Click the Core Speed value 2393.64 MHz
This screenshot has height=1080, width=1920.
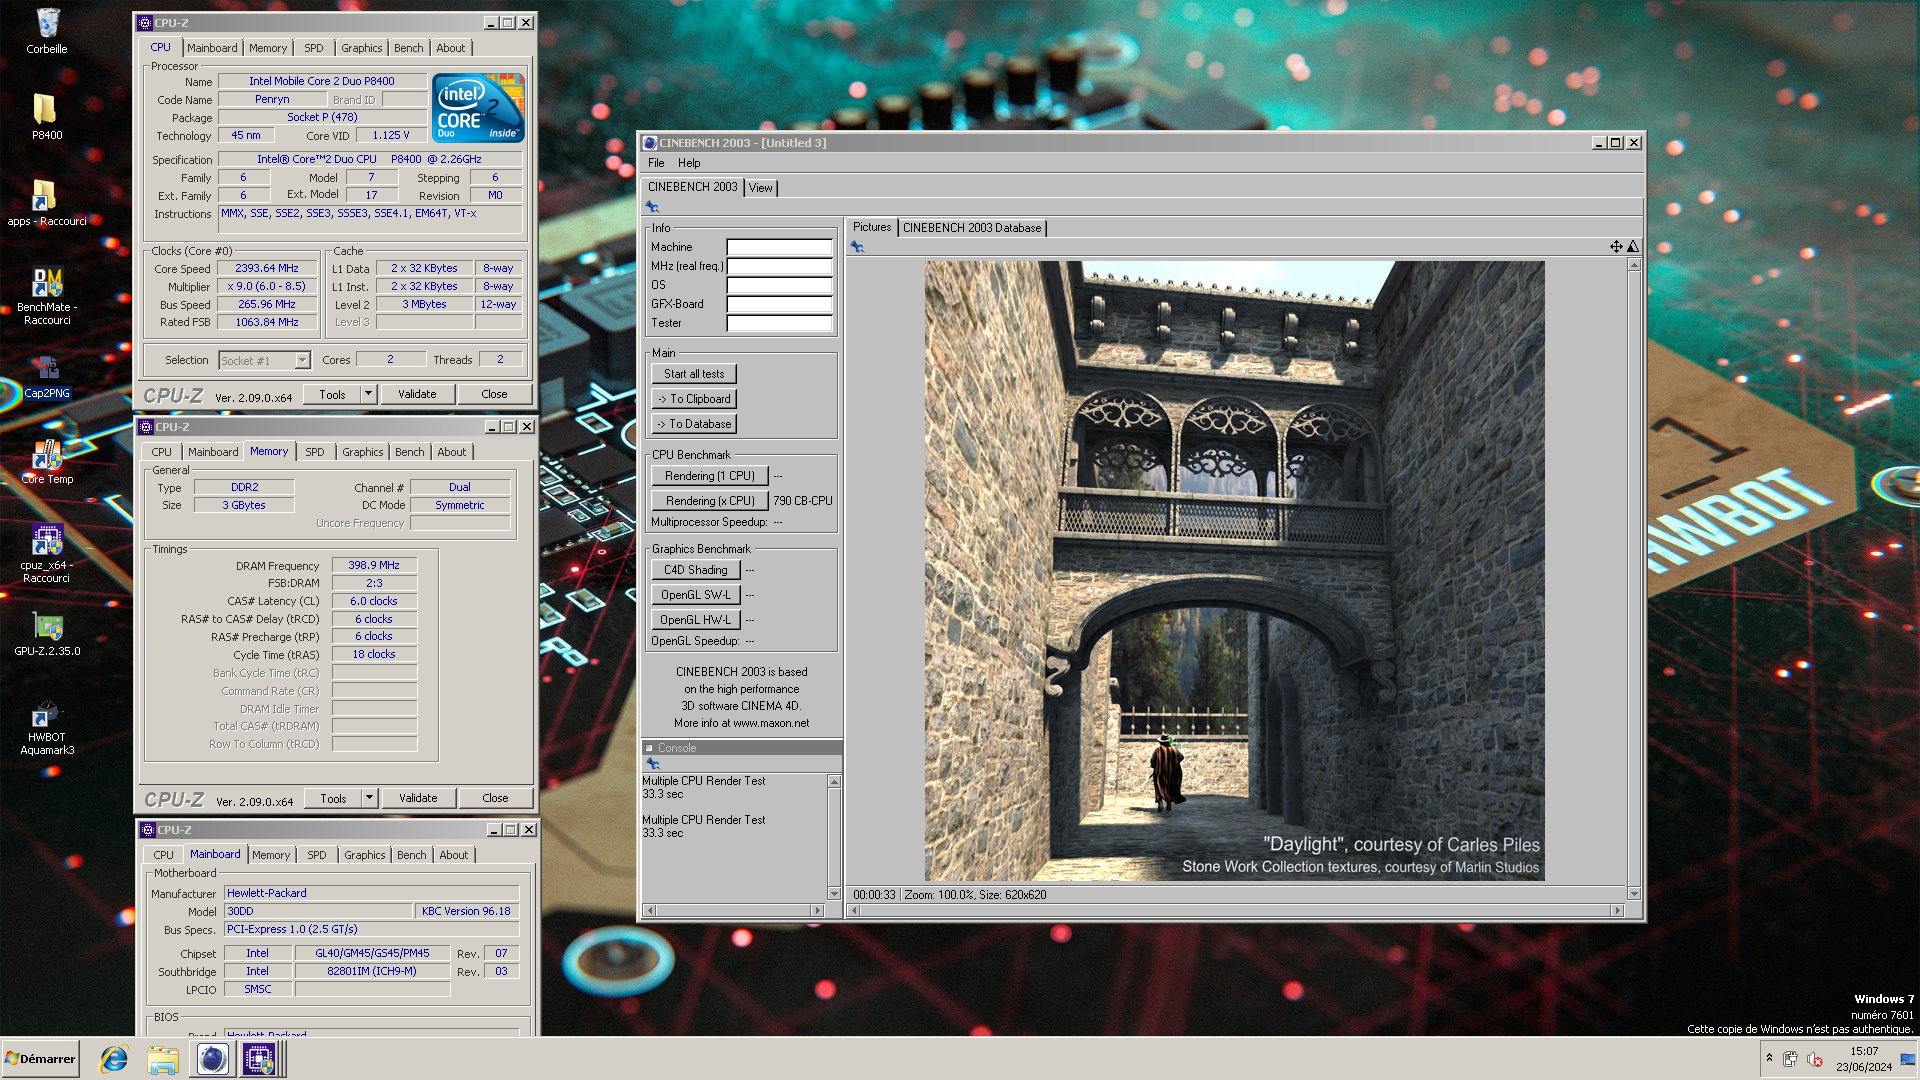[x=267, y=268]
